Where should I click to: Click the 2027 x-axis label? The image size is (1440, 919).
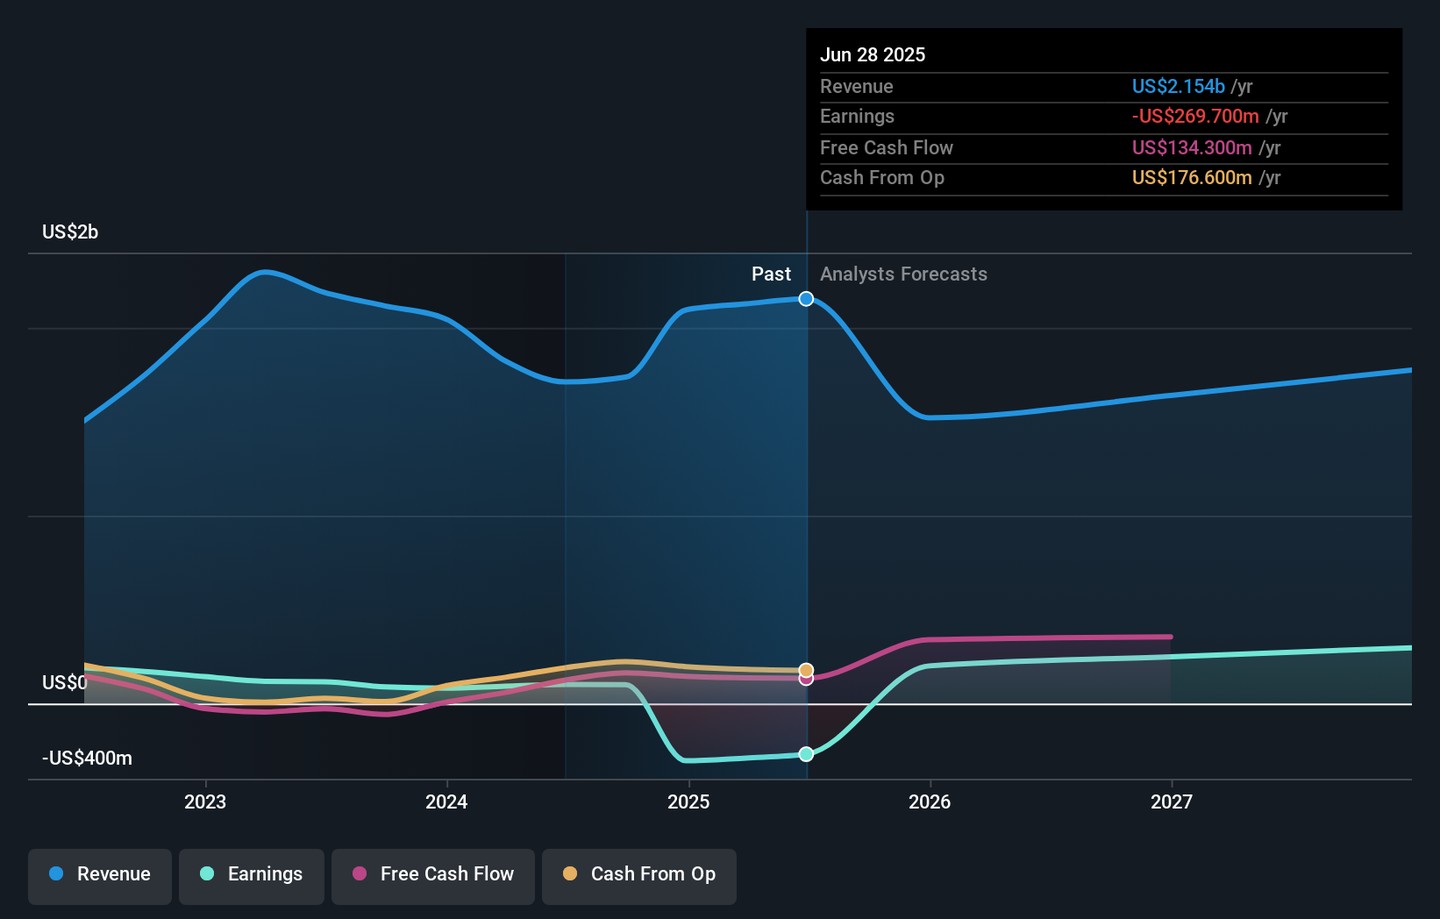tap(1171, 802)
